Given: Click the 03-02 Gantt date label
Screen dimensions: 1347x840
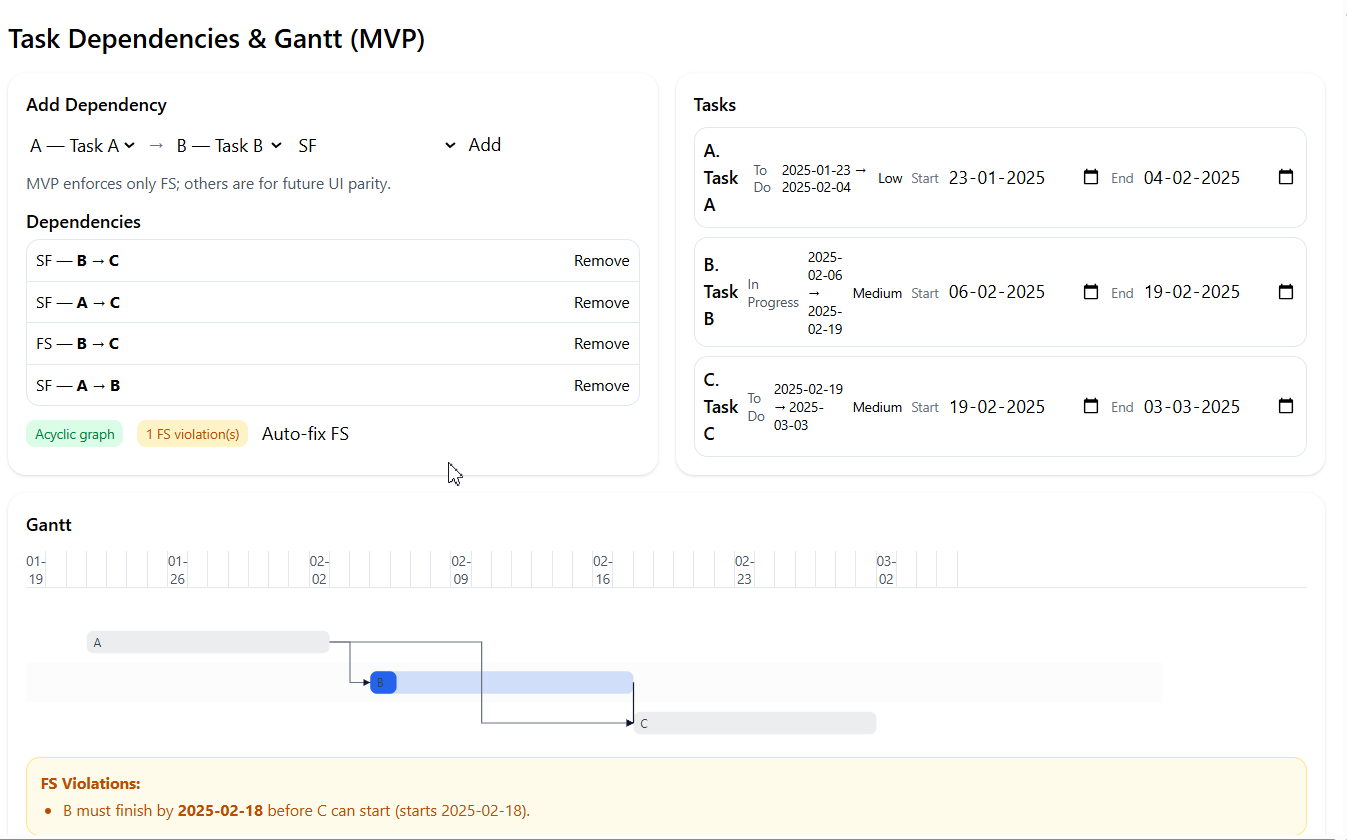Looking at the screenshot, I should pos(886,570).
